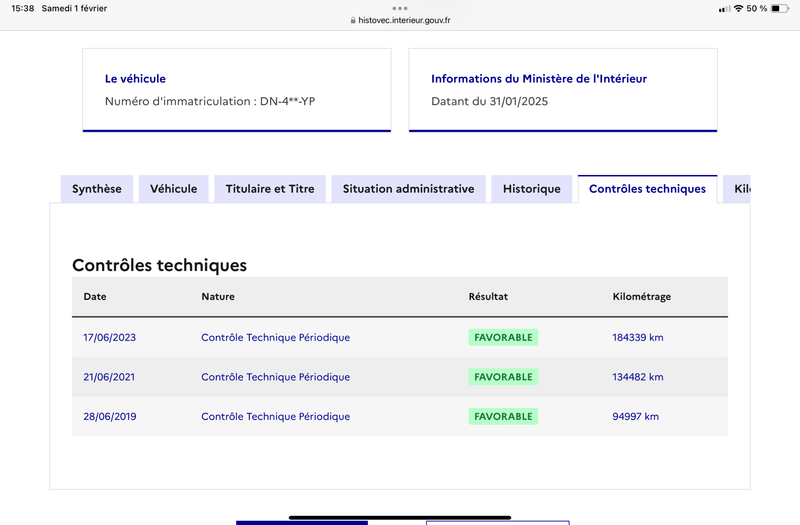Select the Contrôles techniques tab
The width and height of the screenshot is (800, 525).
(x=647, y=189)
